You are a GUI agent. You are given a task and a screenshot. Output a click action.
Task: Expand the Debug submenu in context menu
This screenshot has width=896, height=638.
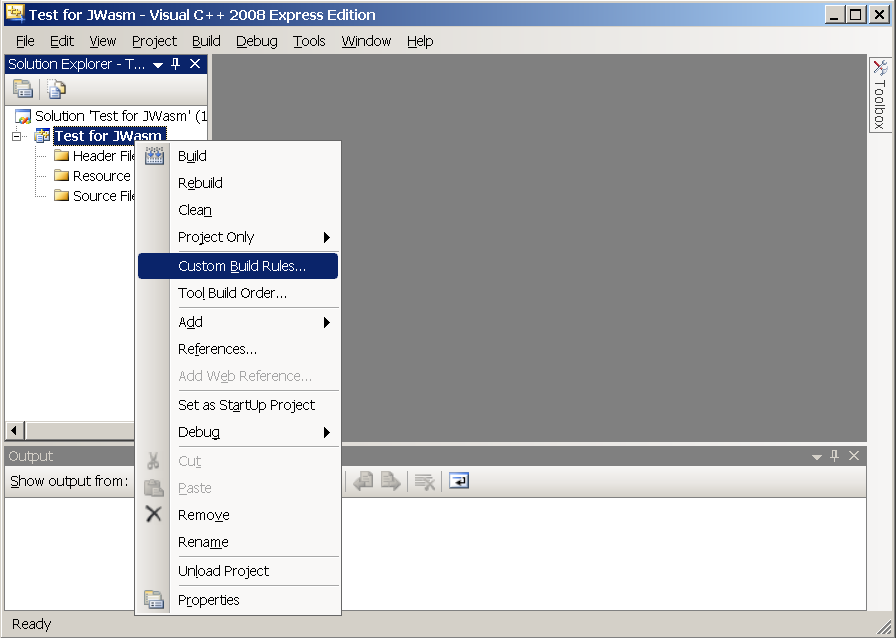(326, 432)
